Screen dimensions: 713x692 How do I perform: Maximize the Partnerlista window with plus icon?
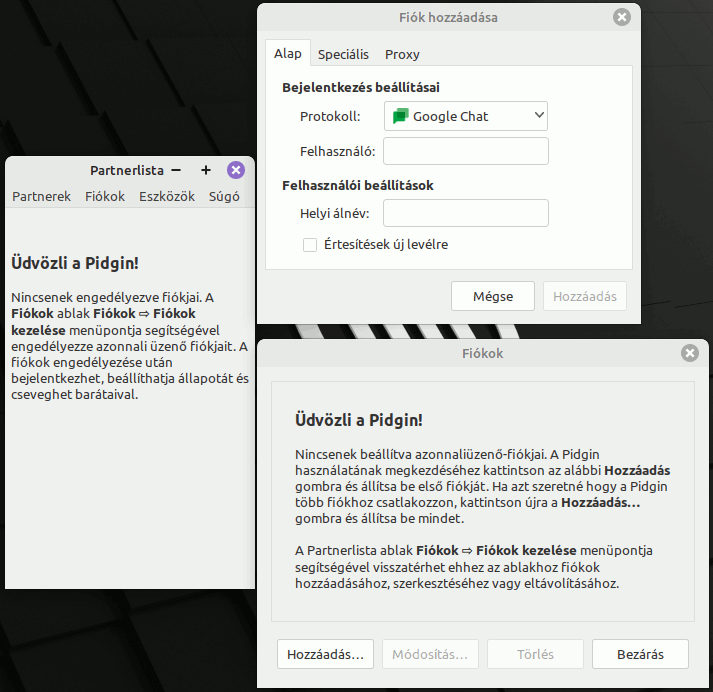(x=206, y=170)
